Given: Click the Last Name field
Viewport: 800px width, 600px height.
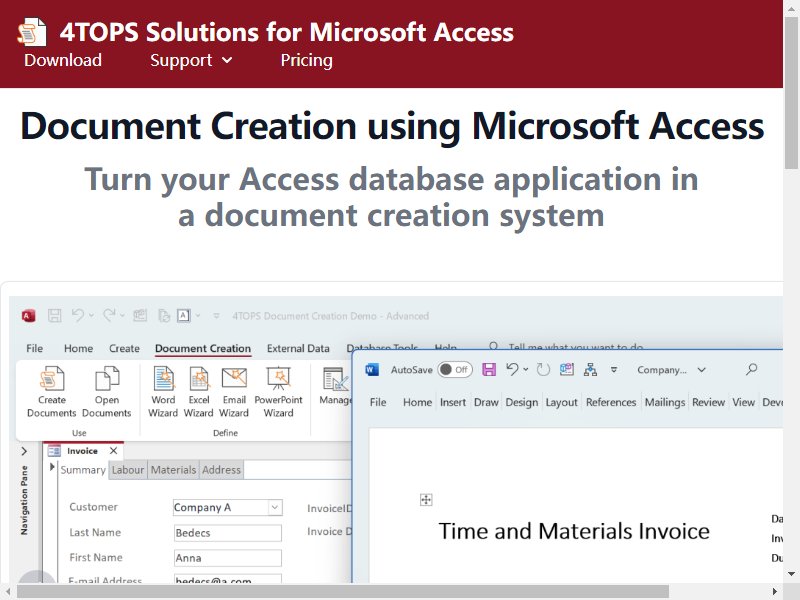Looking at the screenshot, I should pyautogui.click(x=228, y=533).
